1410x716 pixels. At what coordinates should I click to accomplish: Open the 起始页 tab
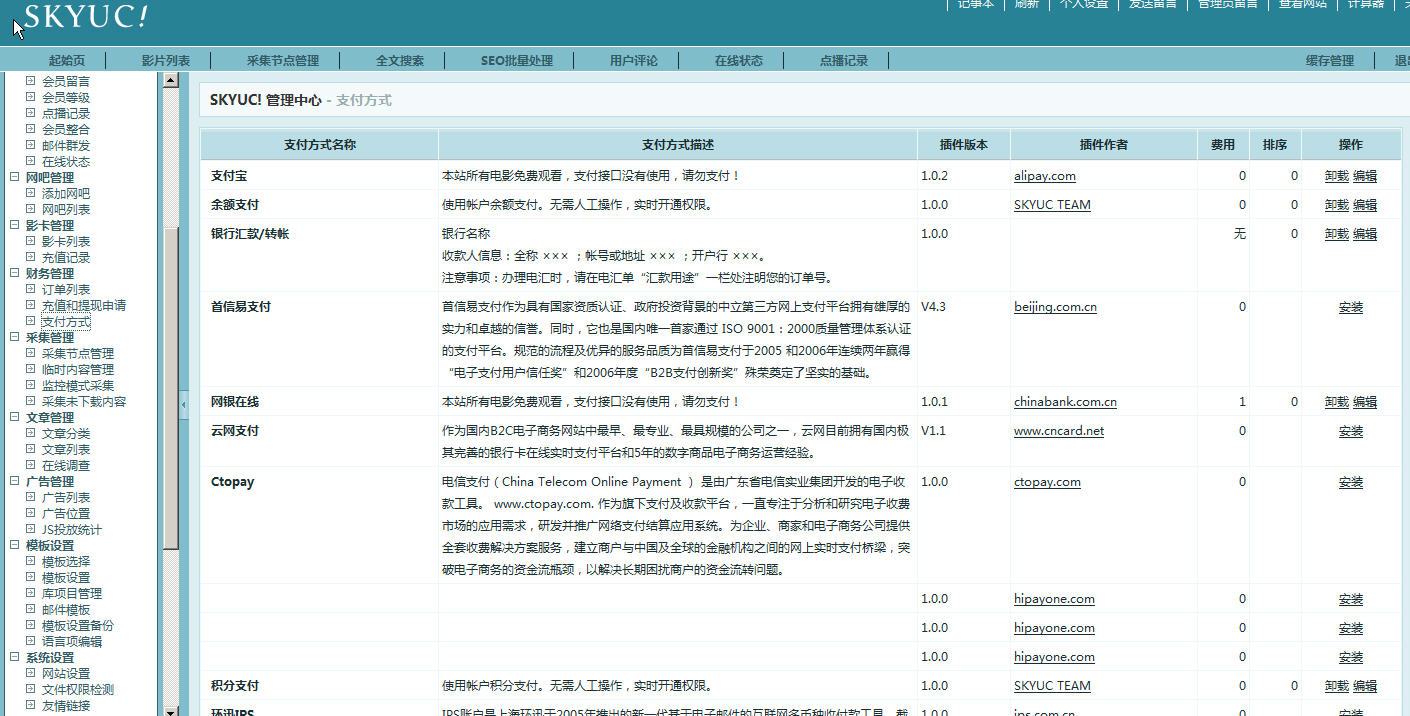(x=67, y=61)
